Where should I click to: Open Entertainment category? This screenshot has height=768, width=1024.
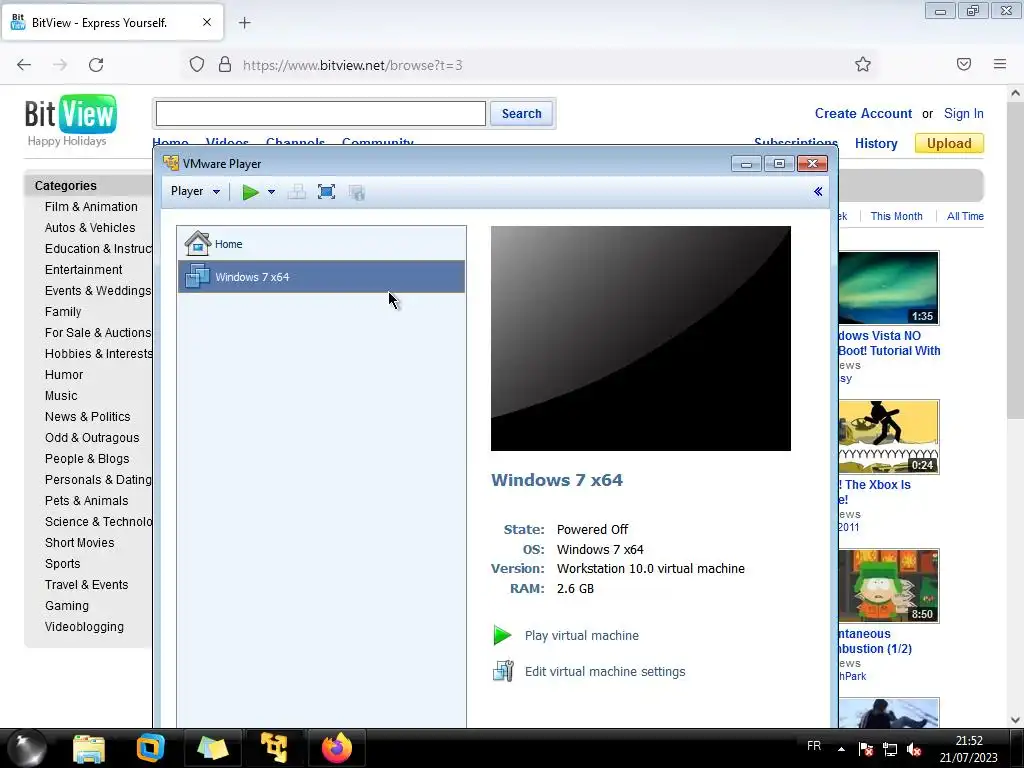coord(84,270)
